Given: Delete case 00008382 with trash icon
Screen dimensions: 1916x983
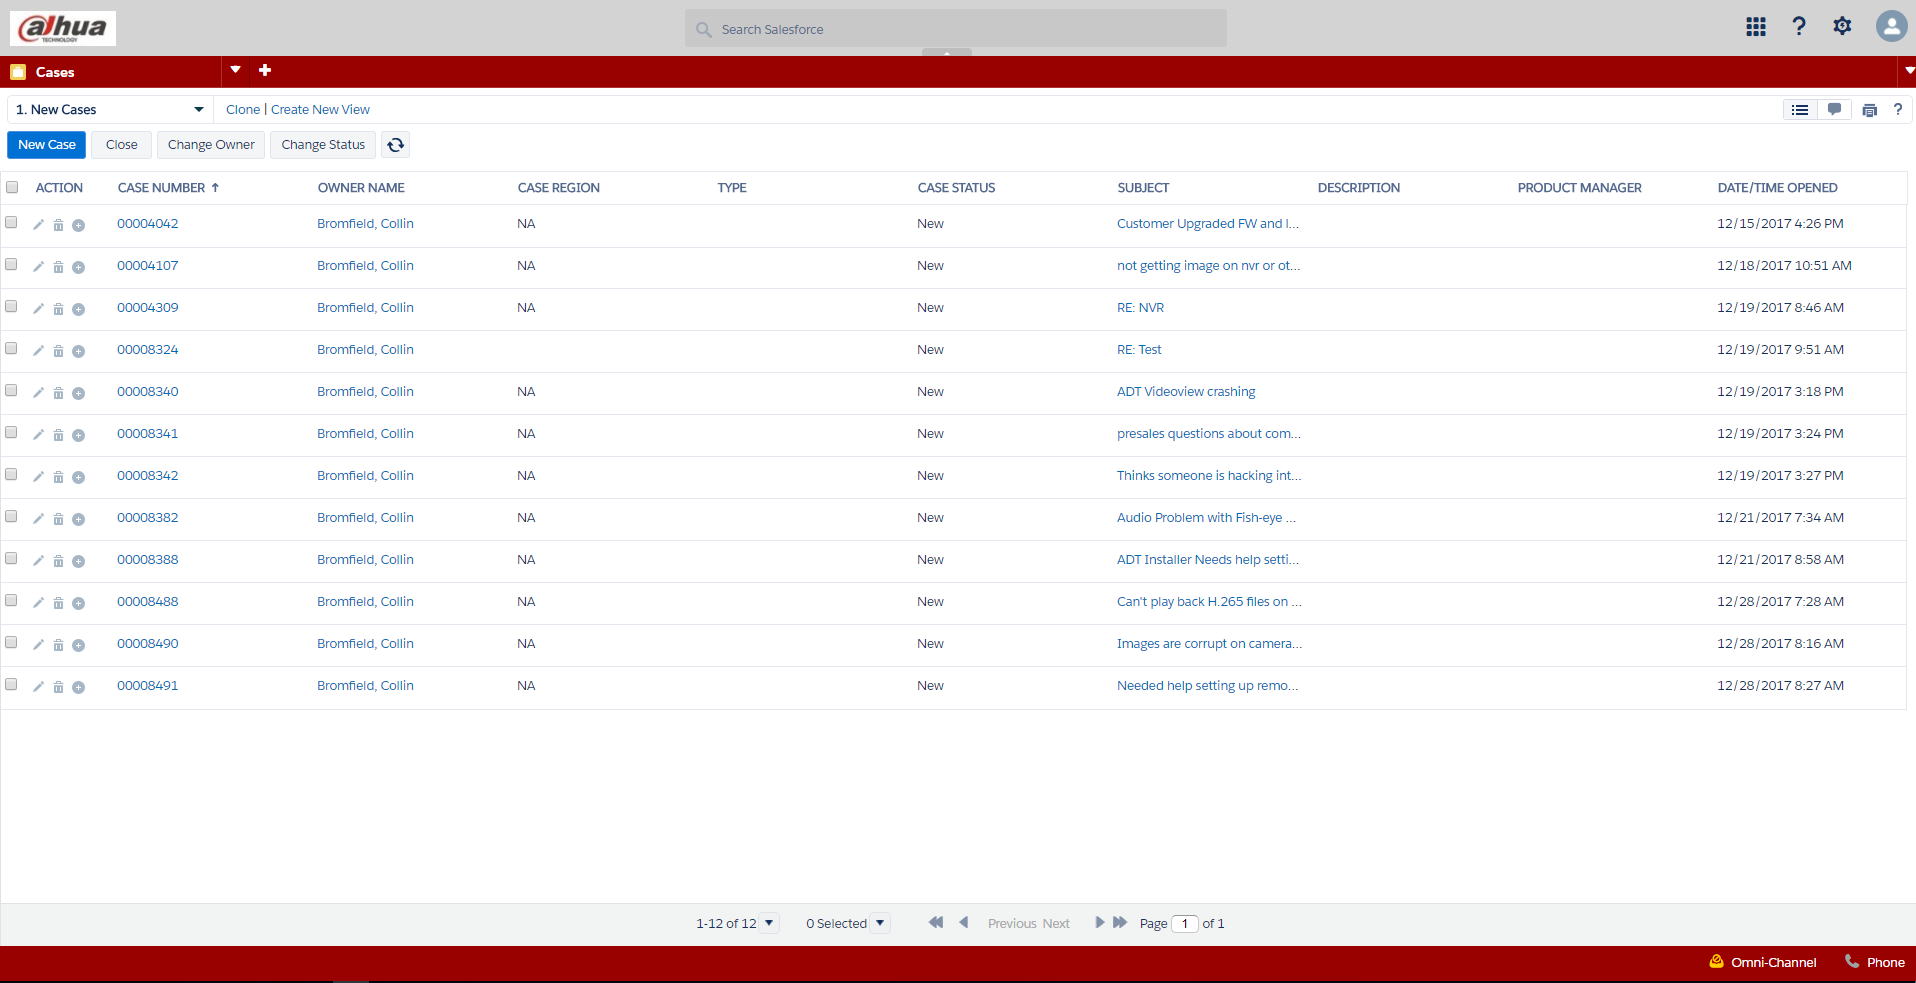Looking at the screenshot, I should tap(58, 519).
